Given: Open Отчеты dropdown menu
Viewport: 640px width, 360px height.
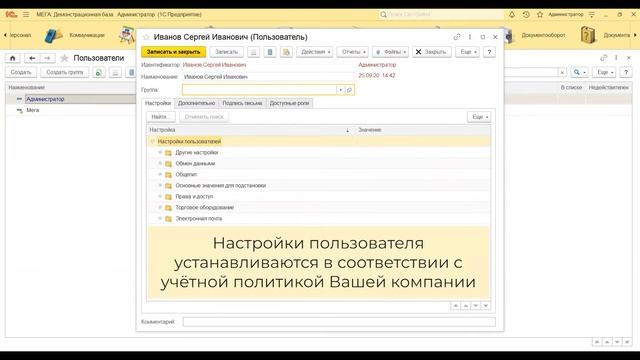Looking at the screenshot, I should click(x=352, y=52).
